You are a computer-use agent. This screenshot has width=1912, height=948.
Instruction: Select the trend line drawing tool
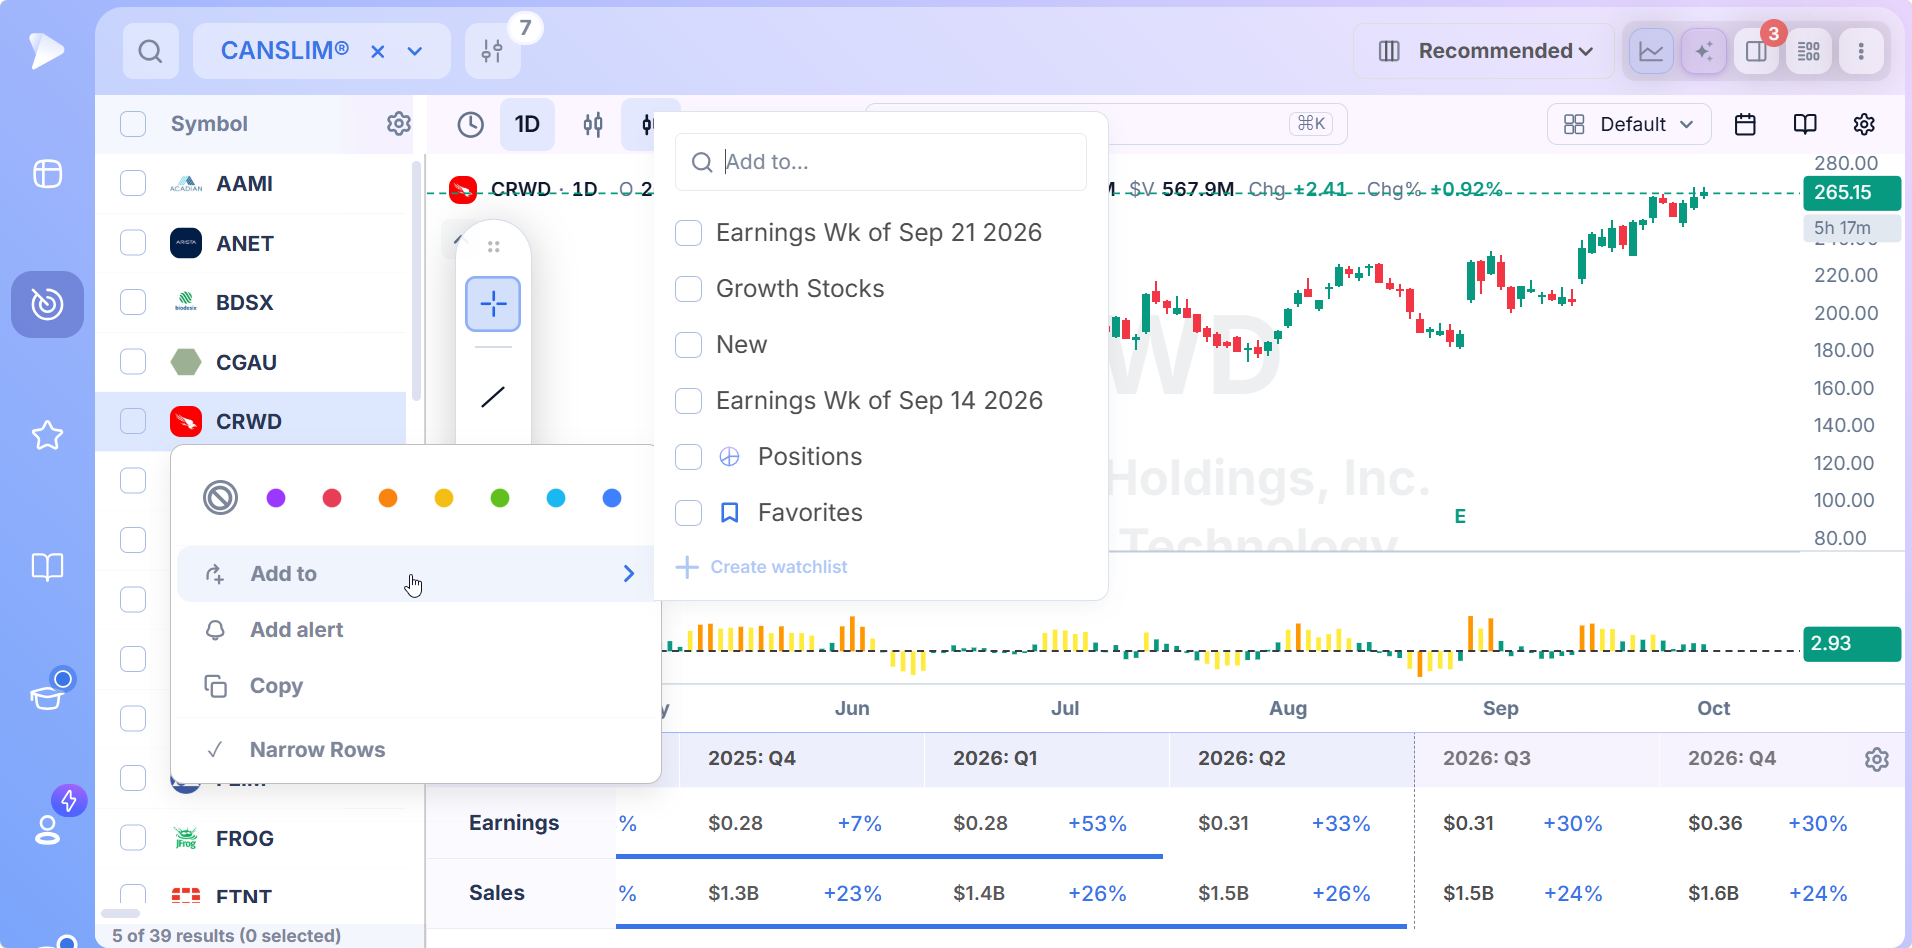tap(493, 397)
